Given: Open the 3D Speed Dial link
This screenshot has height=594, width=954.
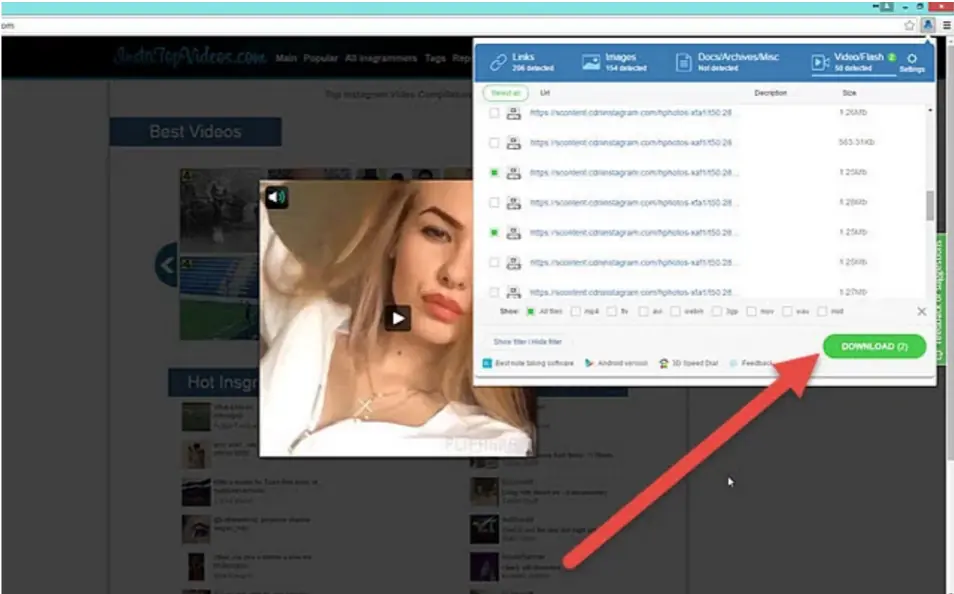Looking at the screenshot, I should point(689,363).
